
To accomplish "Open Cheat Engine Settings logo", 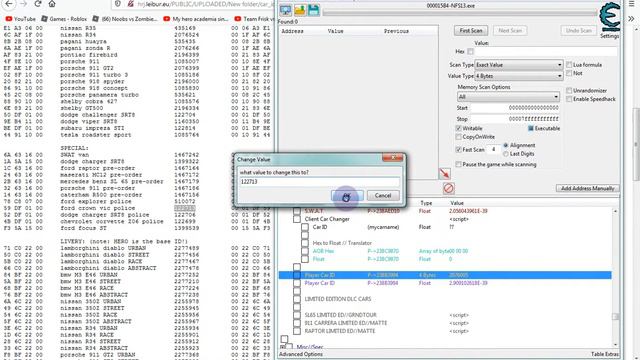I will coord(609,17).
